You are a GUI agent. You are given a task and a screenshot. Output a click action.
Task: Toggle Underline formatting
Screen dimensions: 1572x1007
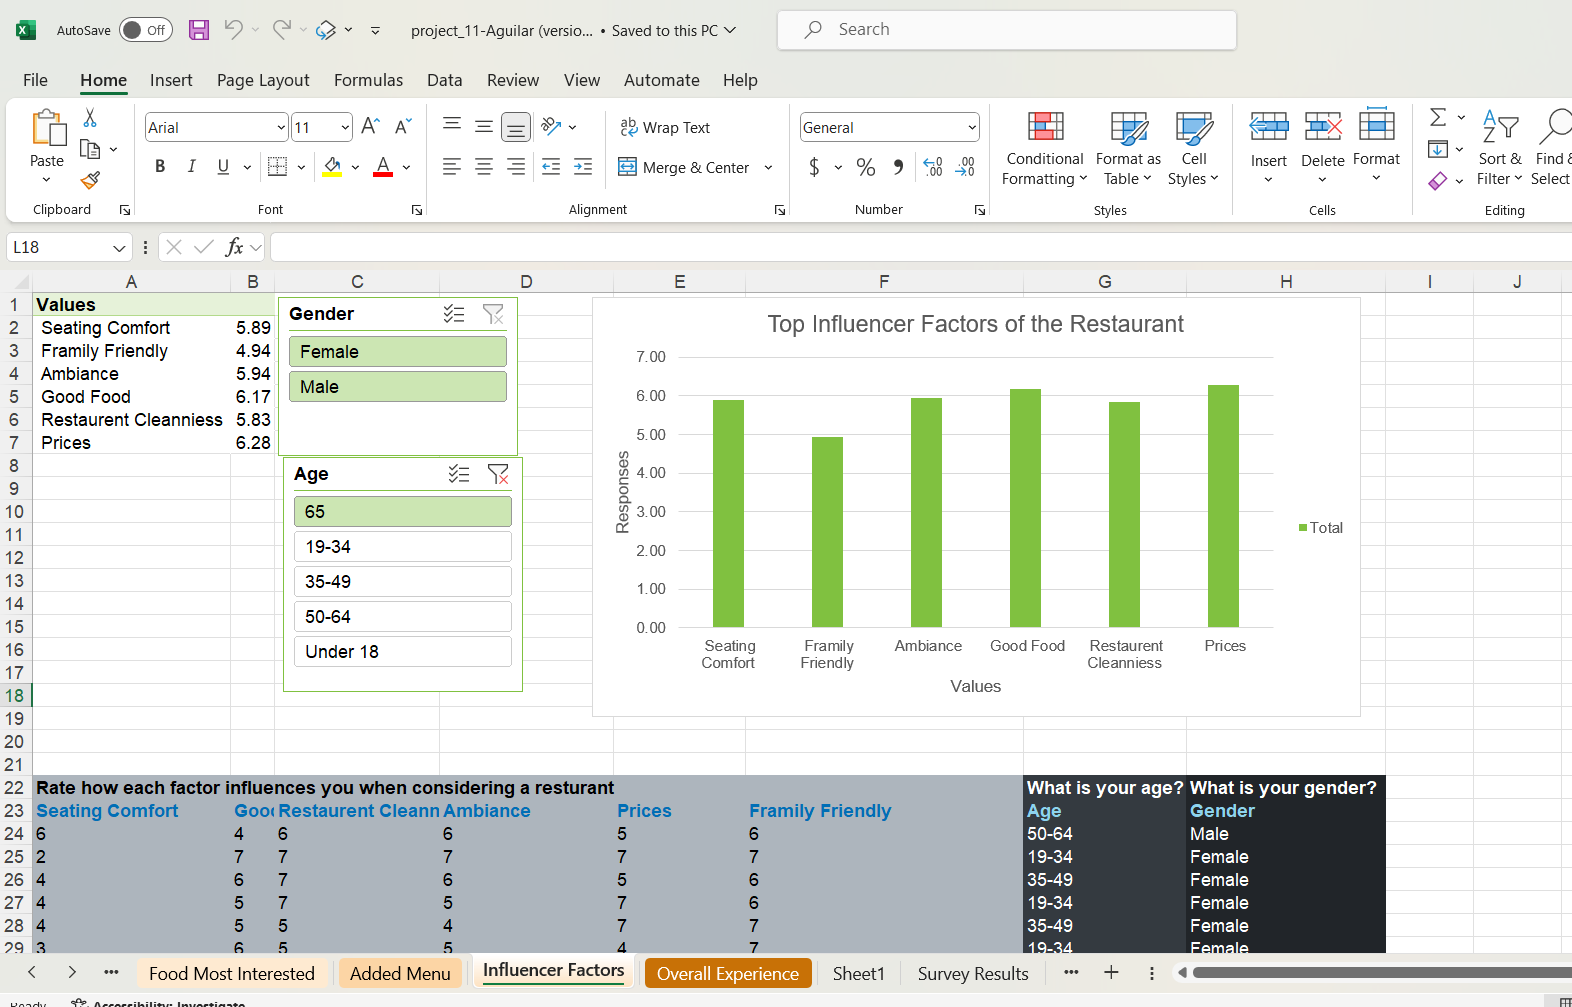coord(223,167)
